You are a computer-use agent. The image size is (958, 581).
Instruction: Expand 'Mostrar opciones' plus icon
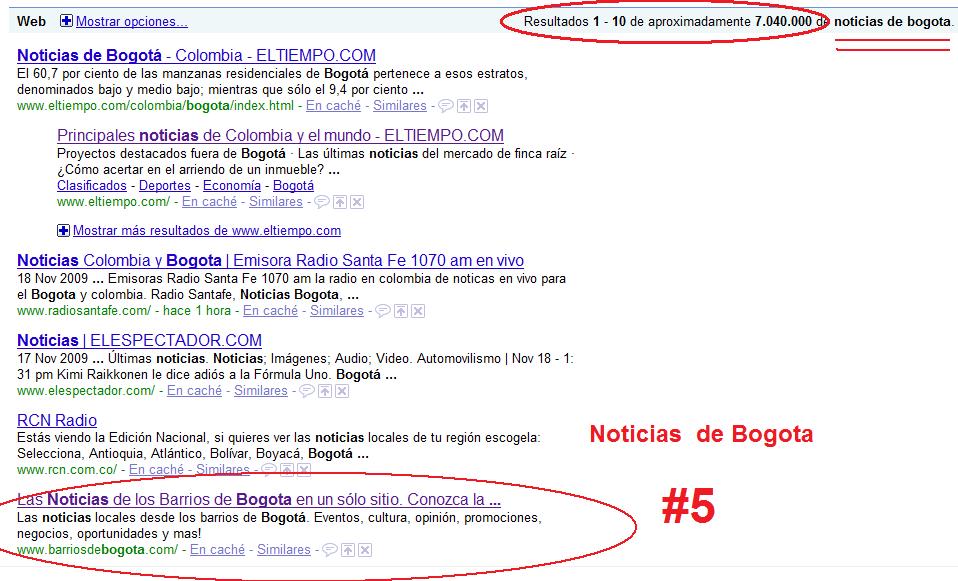click(66, 21)
